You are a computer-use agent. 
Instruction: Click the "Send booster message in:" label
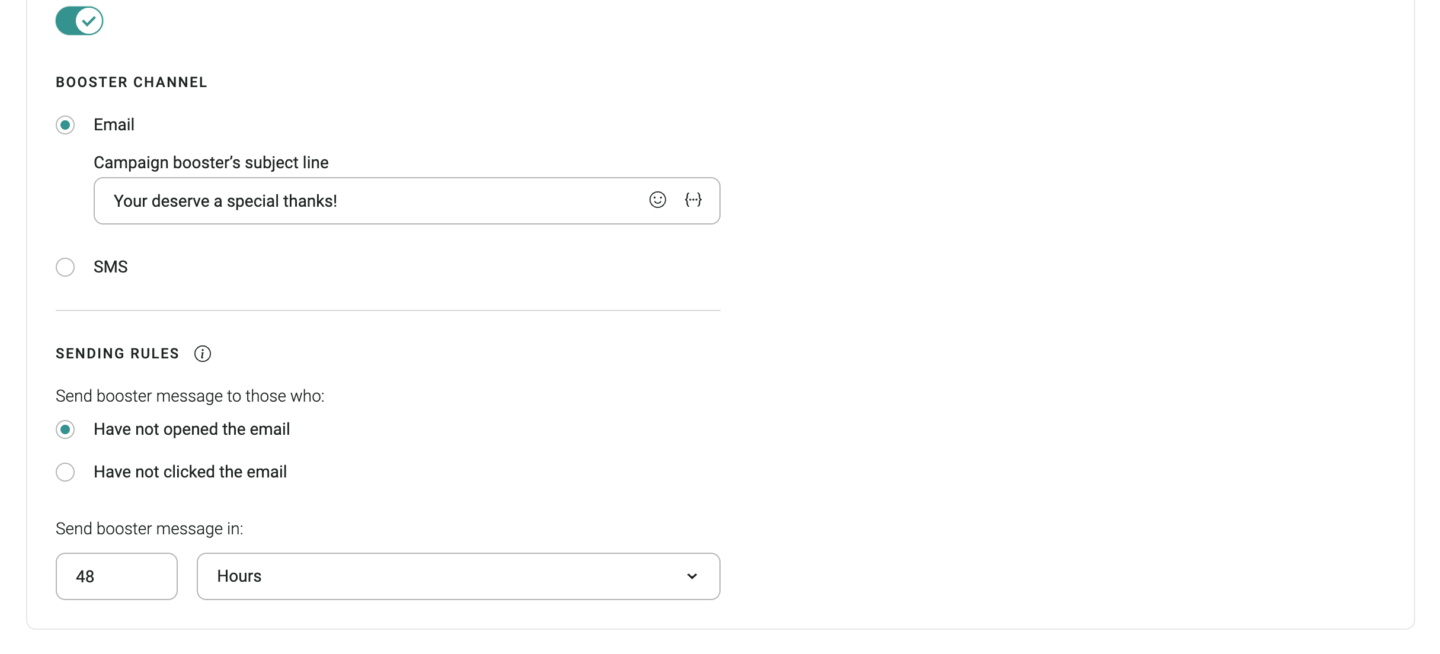(149, 528)
